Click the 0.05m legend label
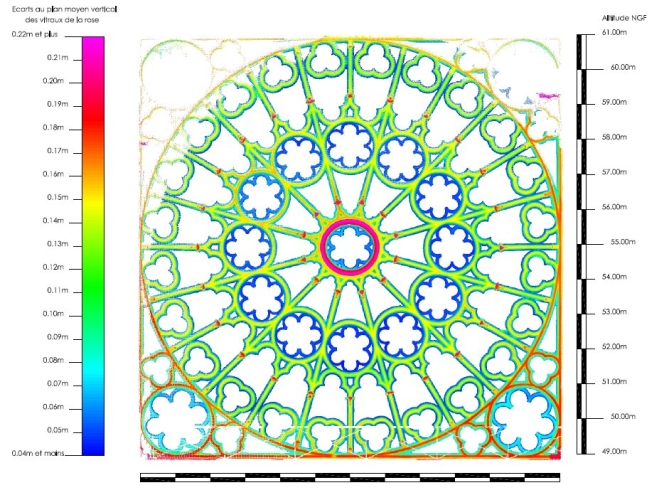The height and width of the screenshot is (490, 650). 58,430
